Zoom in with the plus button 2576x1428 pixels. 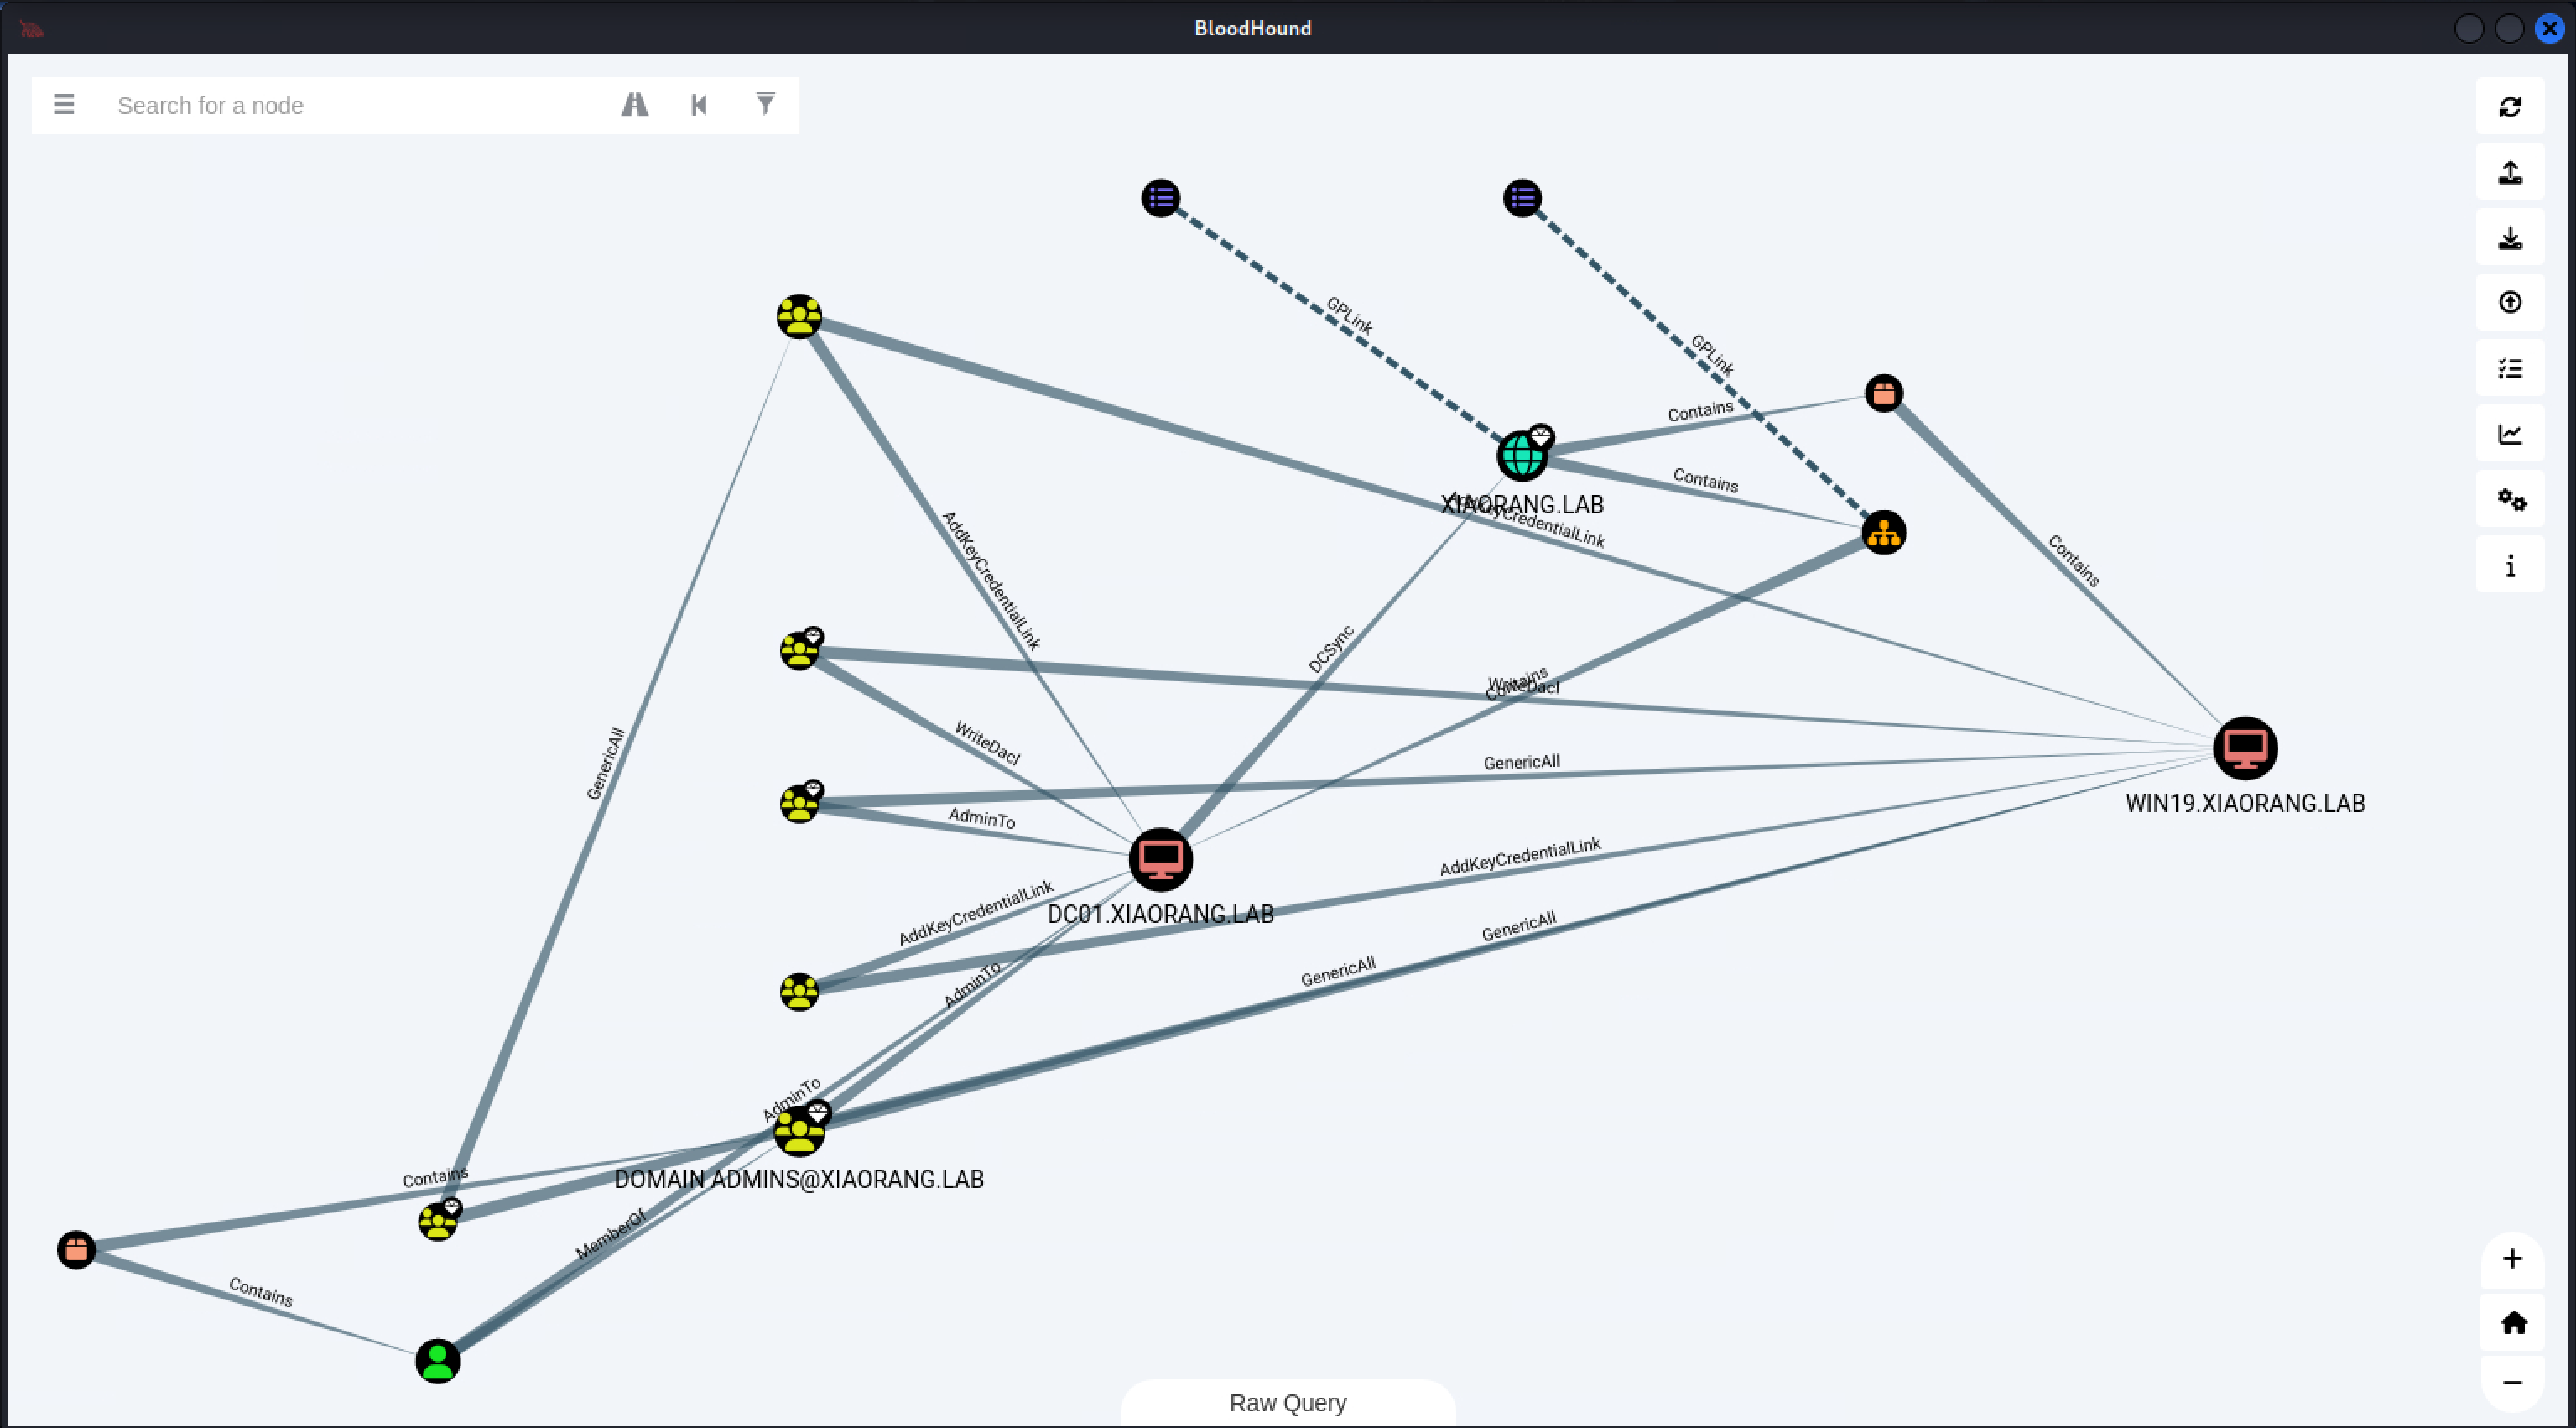2512,1259
